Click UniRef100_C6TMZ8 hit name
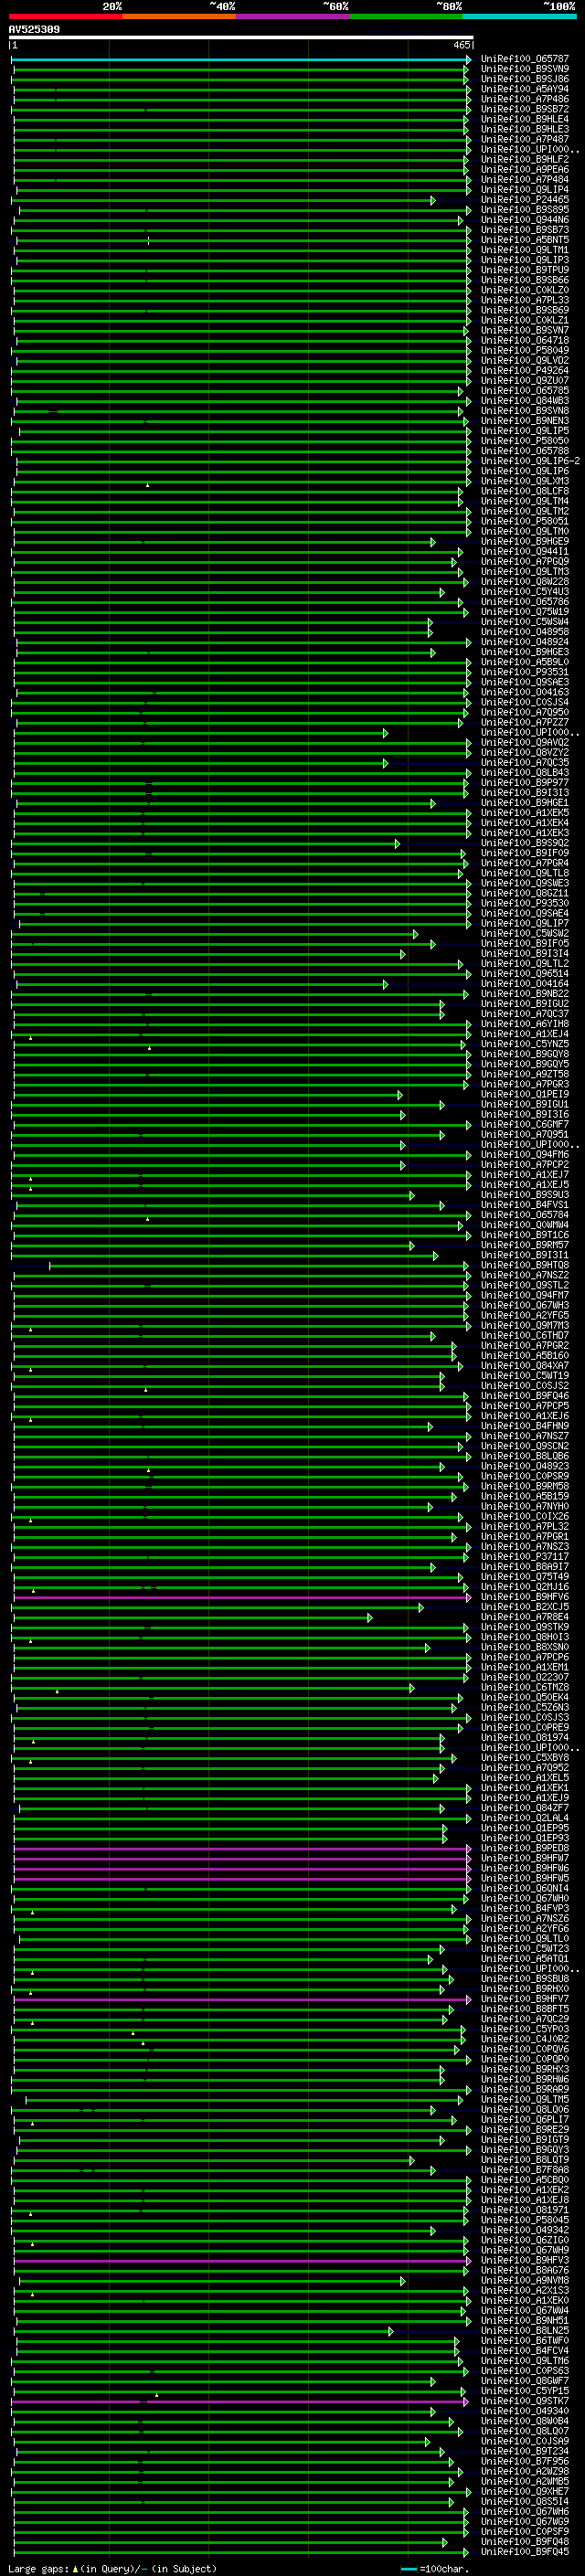 (x=524, y=1688)
